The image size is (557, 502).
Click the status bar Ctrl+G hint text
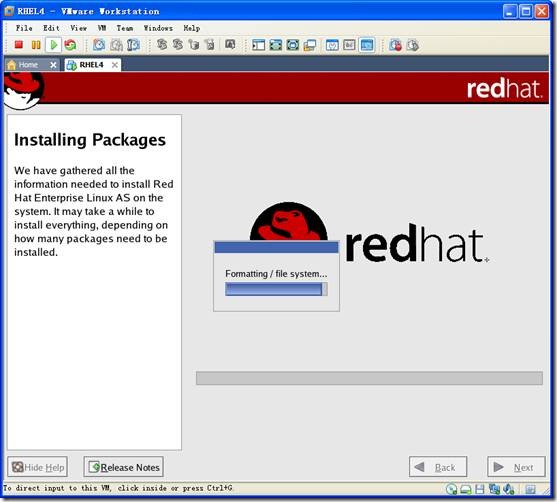pyautogui.click(x=118, y=488)
